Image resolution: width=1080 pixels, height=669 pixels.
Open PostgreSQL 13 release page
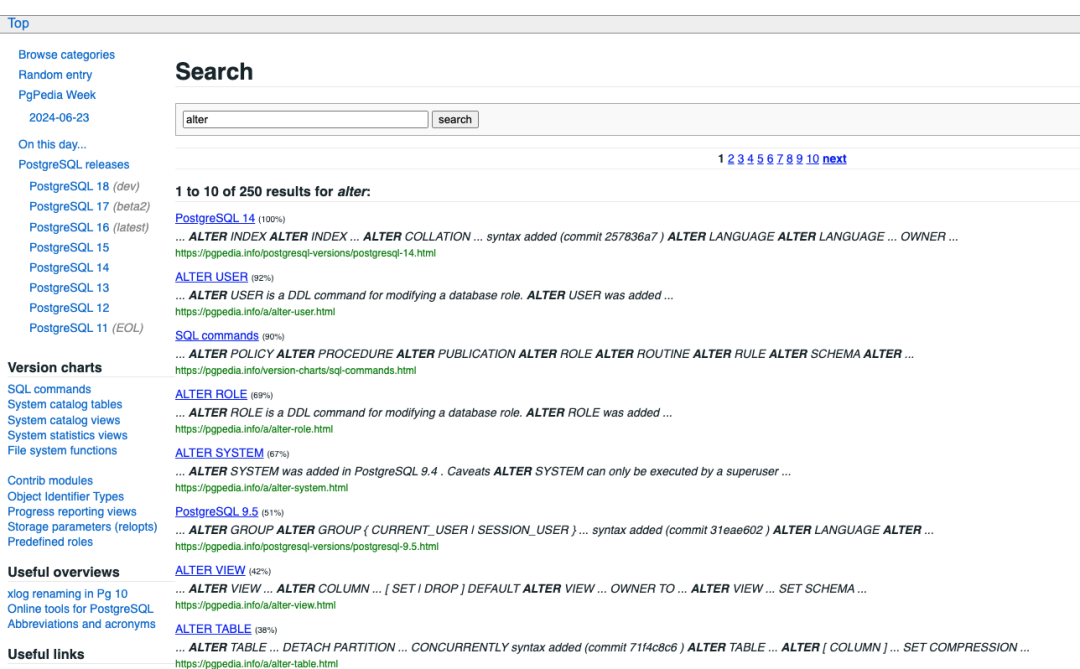coord(69,287)
